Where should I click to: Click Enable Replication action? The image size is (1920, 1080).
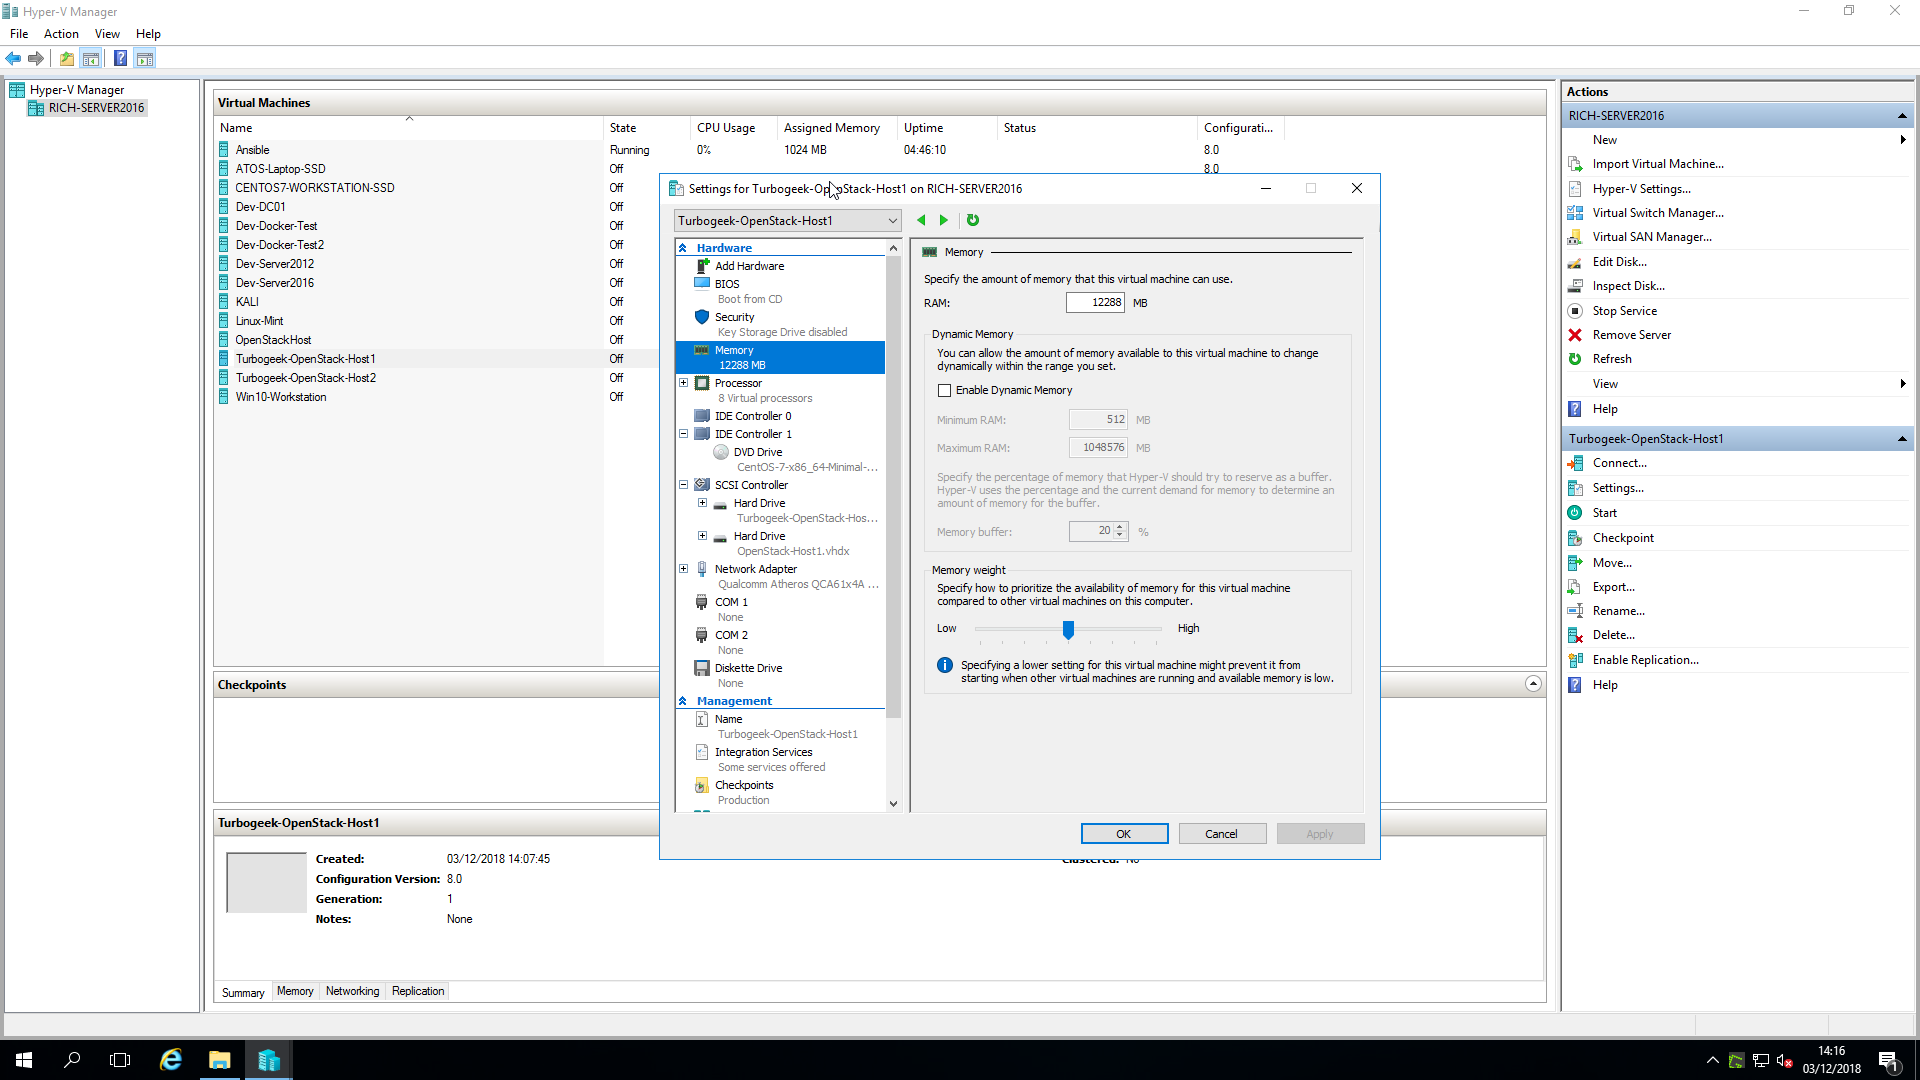(1645, 660)
